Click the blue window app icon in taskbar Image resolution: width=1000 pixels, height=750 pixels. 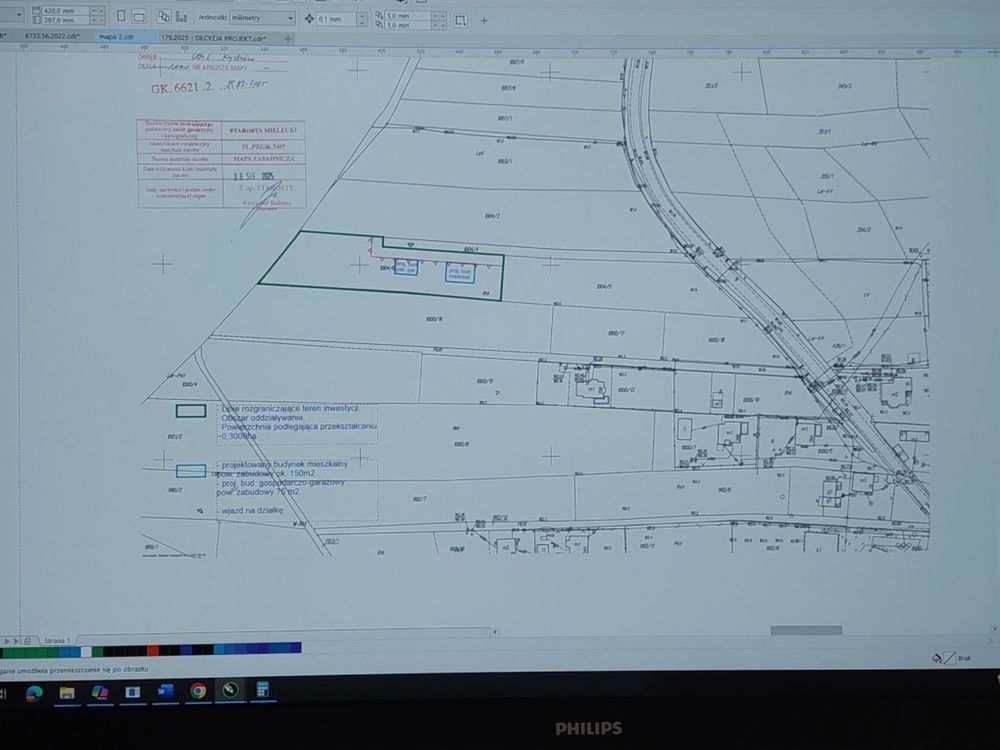point(132,692)
